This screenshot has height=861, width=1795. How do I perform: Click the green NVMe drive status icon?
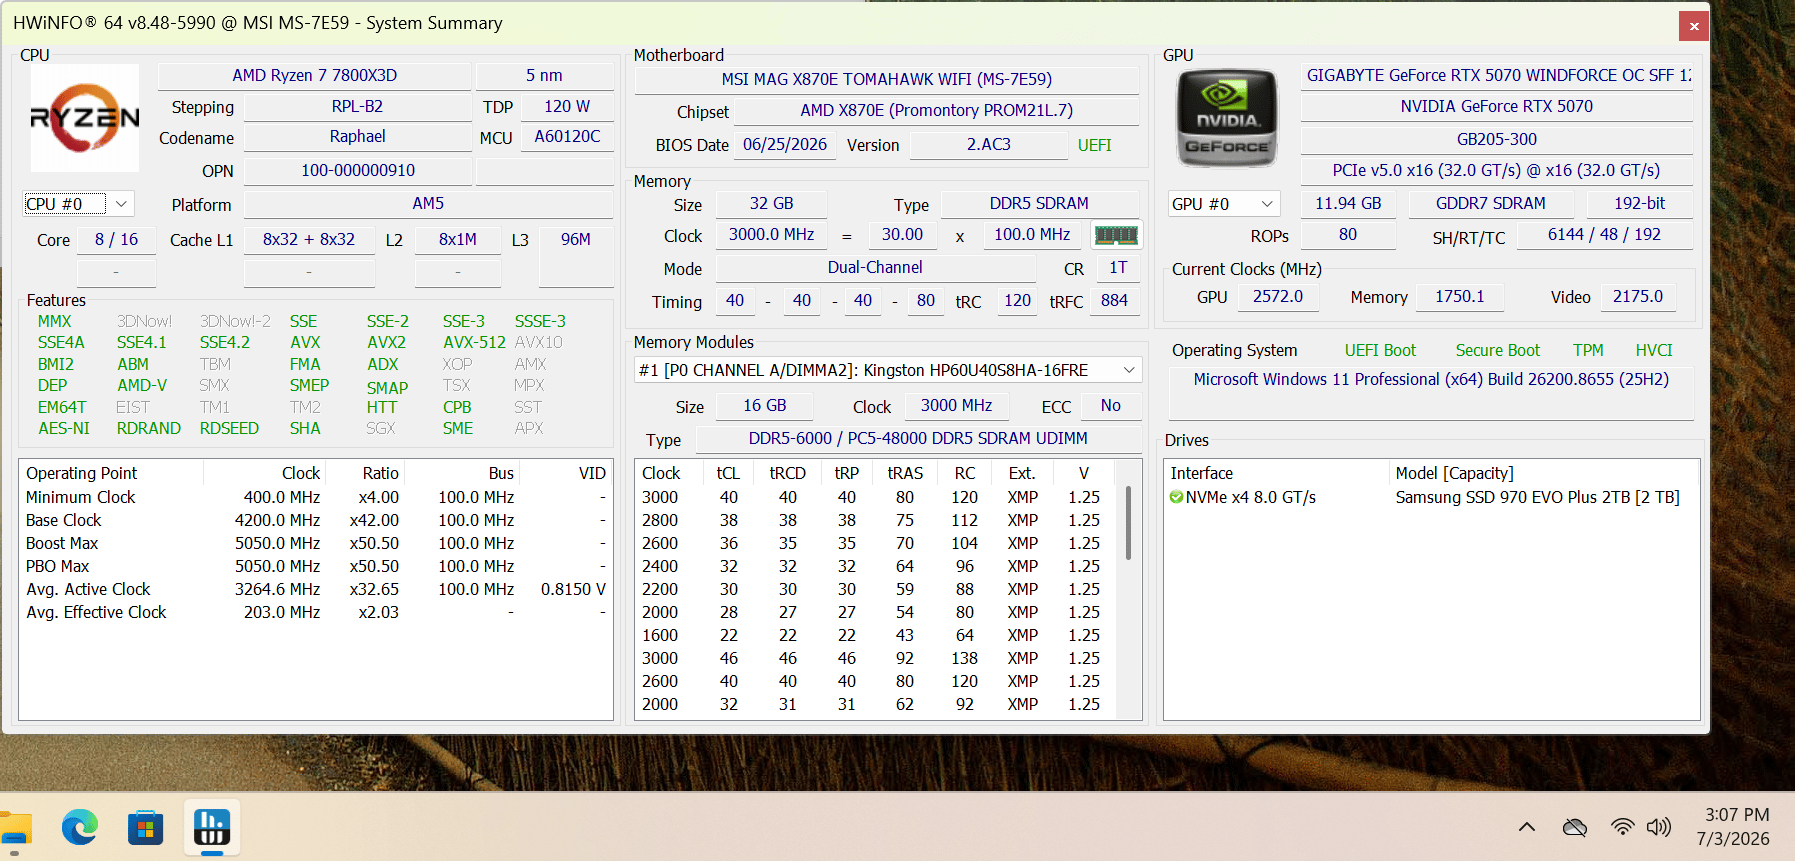1176,498
